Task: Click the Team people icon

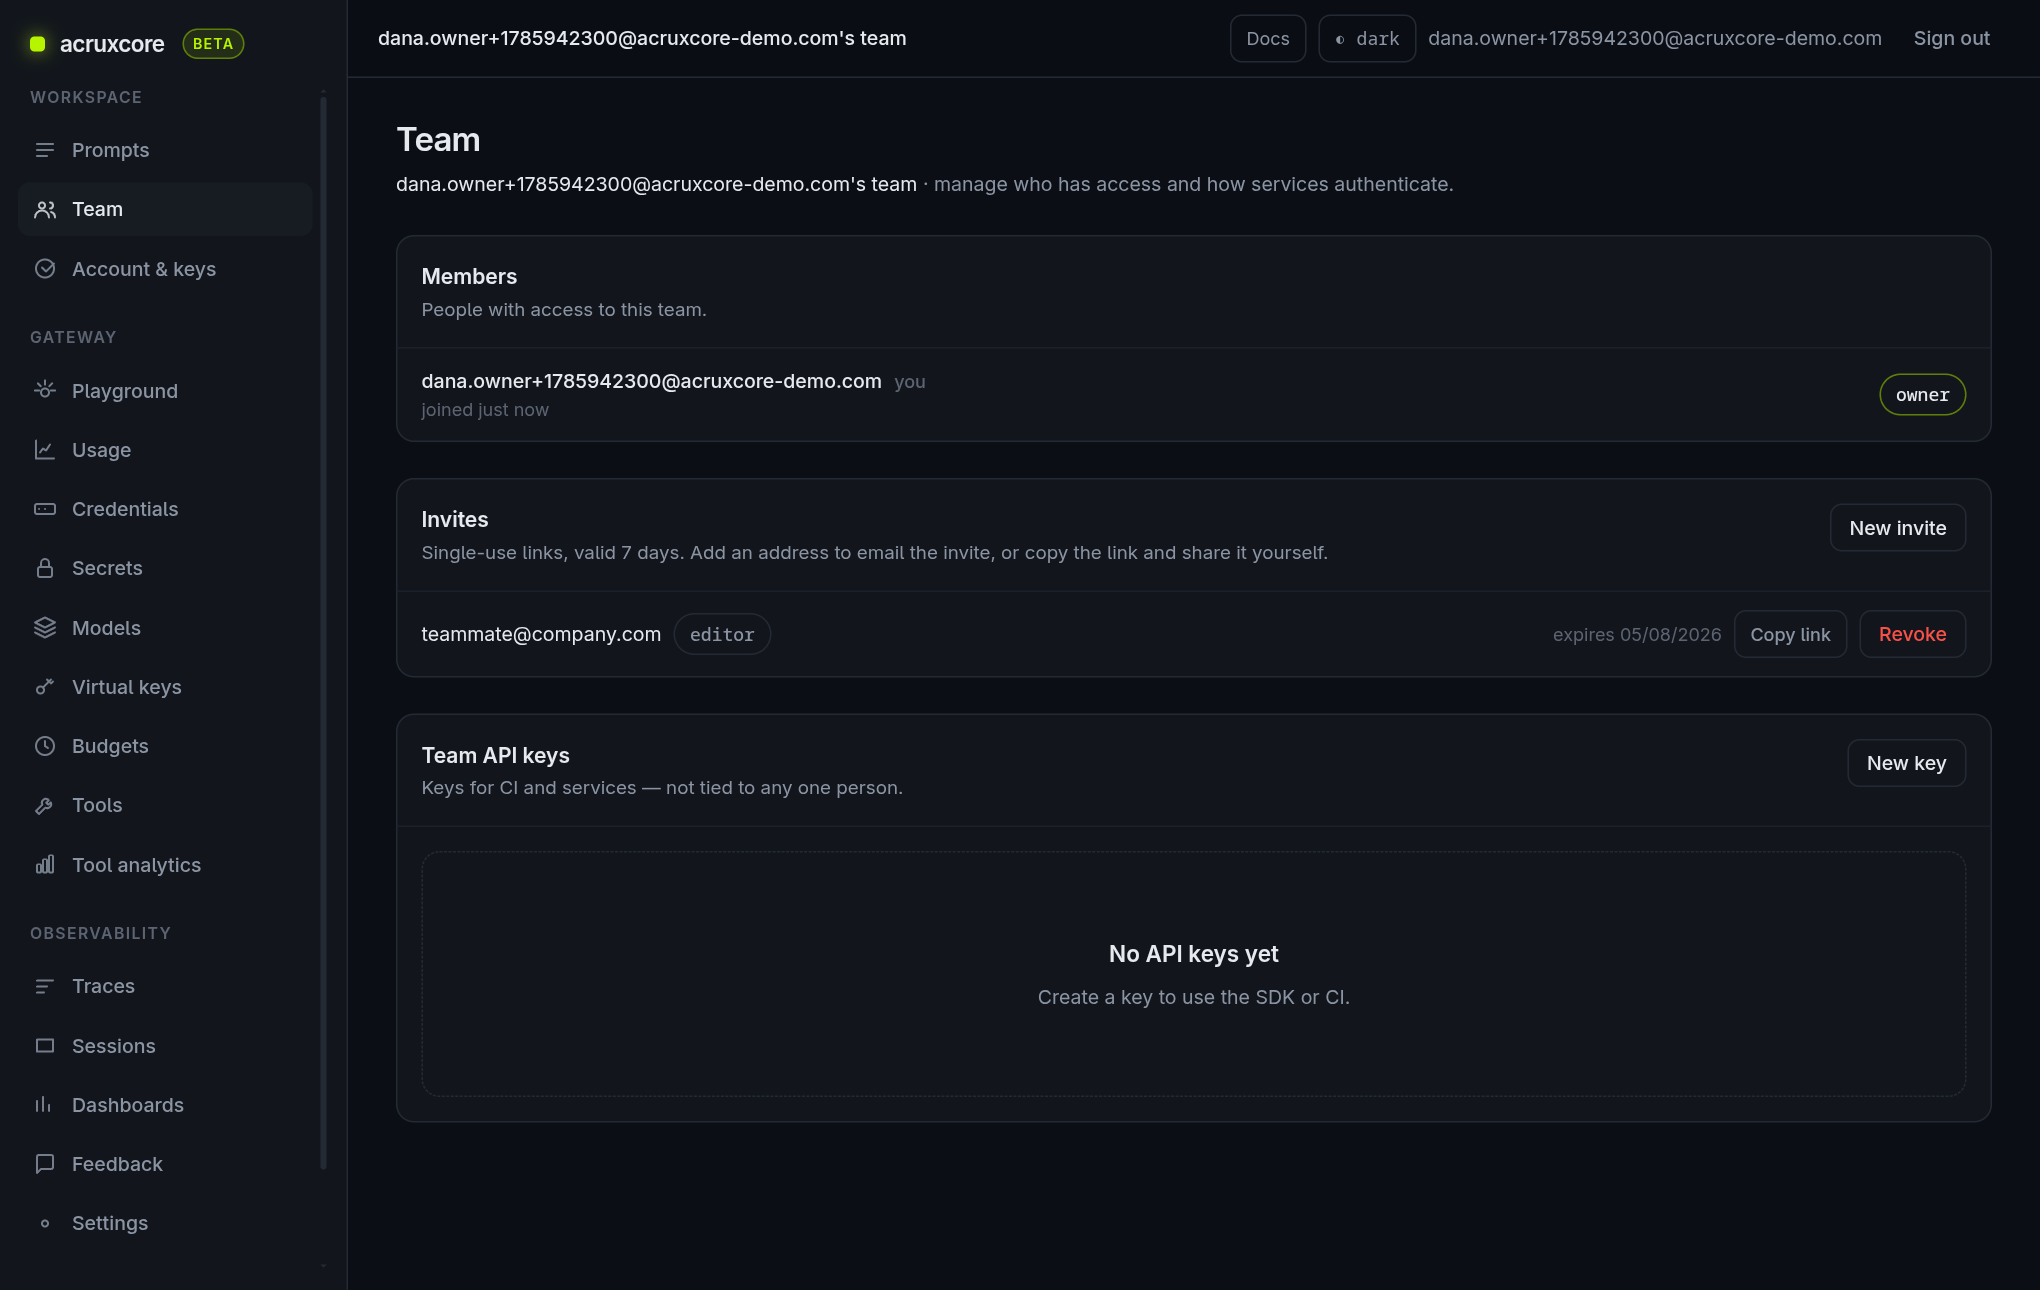Action: click(45, 209)
